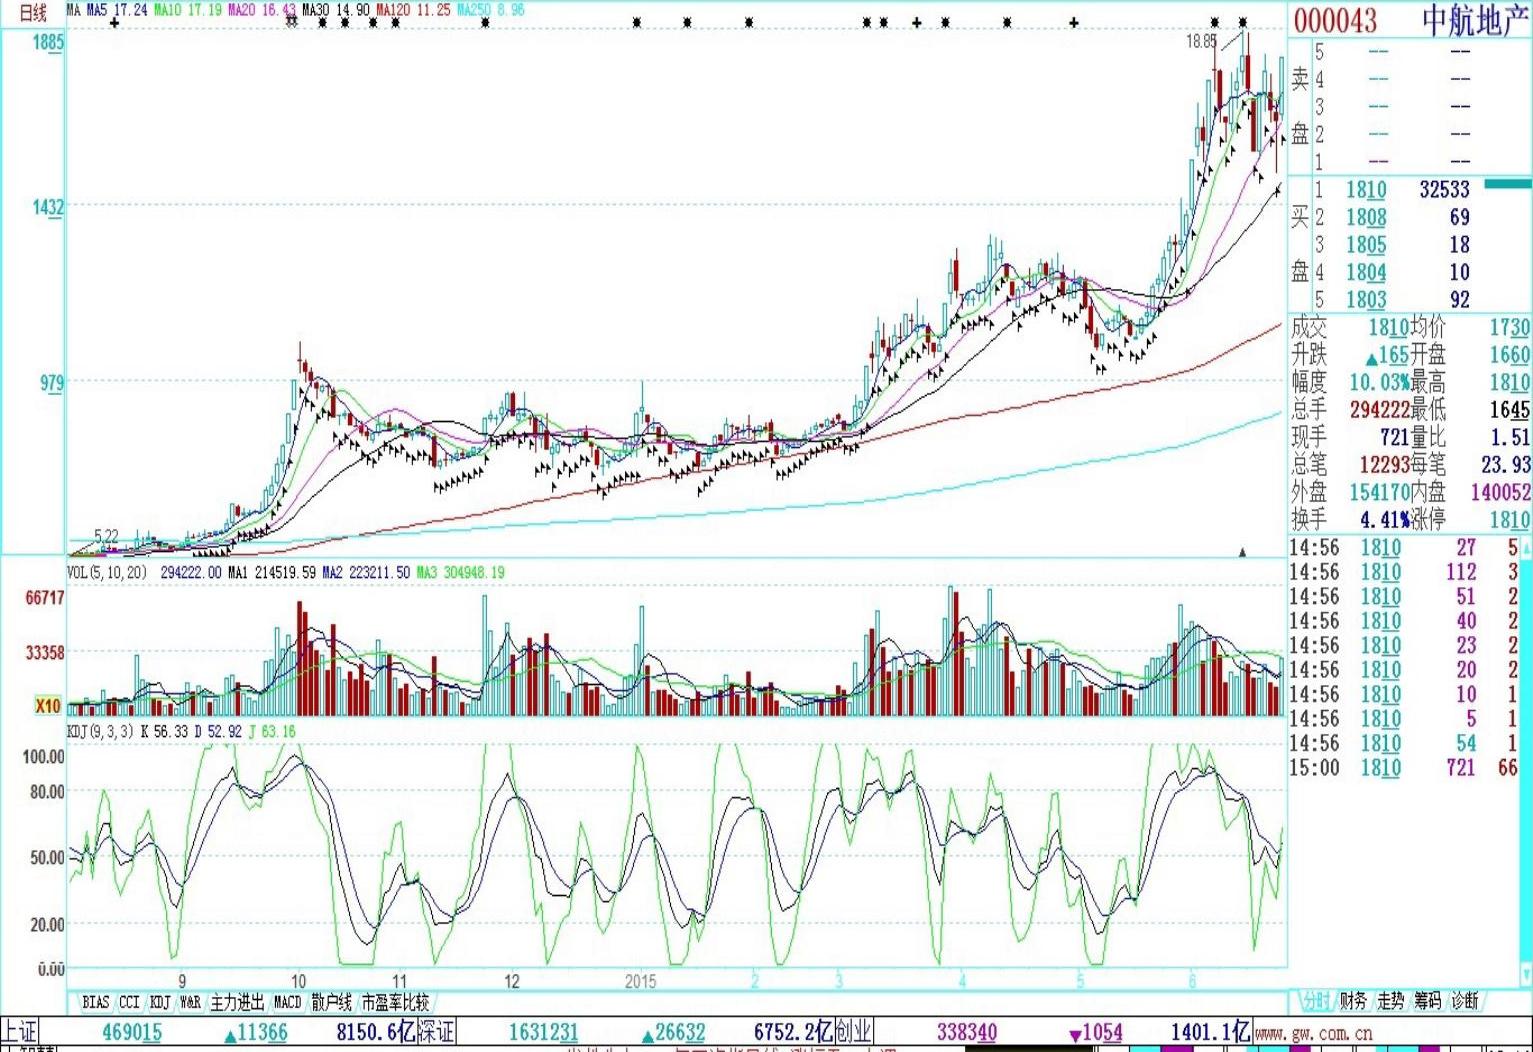The image size is (1533, 1052).
Task: Toggle the X10 volume scale marker
Action: point(48,706)
